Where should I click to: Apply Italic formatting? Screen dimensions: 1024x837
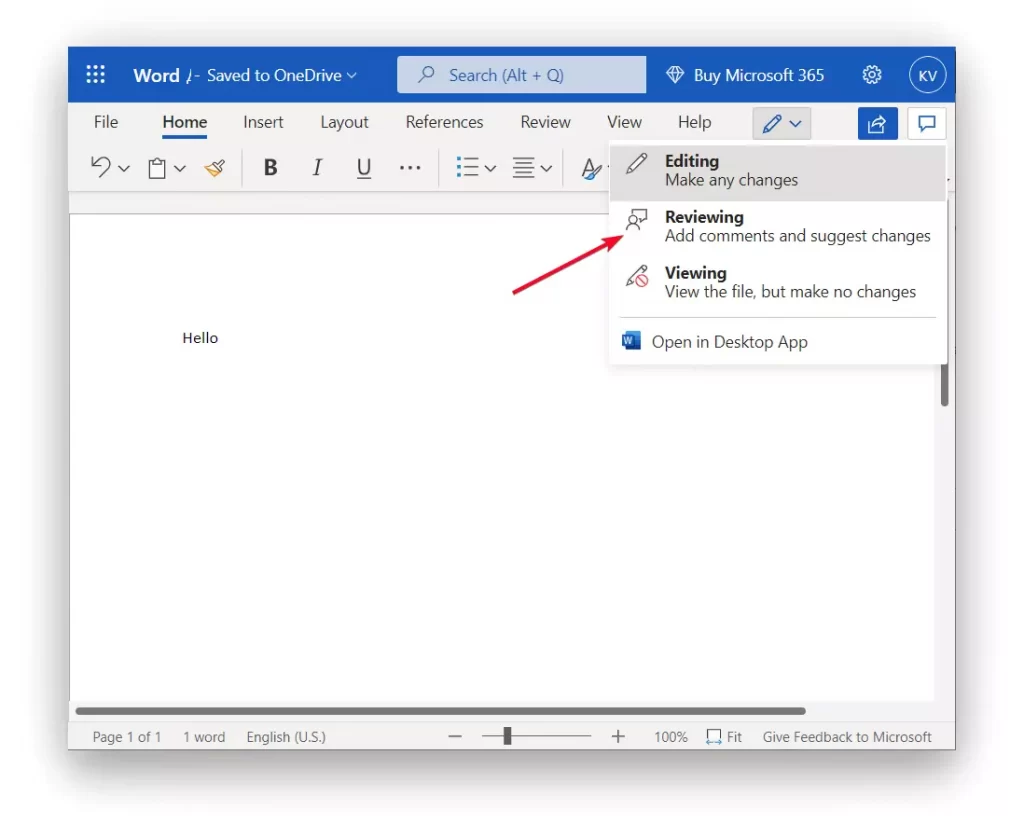pos(317,168)
